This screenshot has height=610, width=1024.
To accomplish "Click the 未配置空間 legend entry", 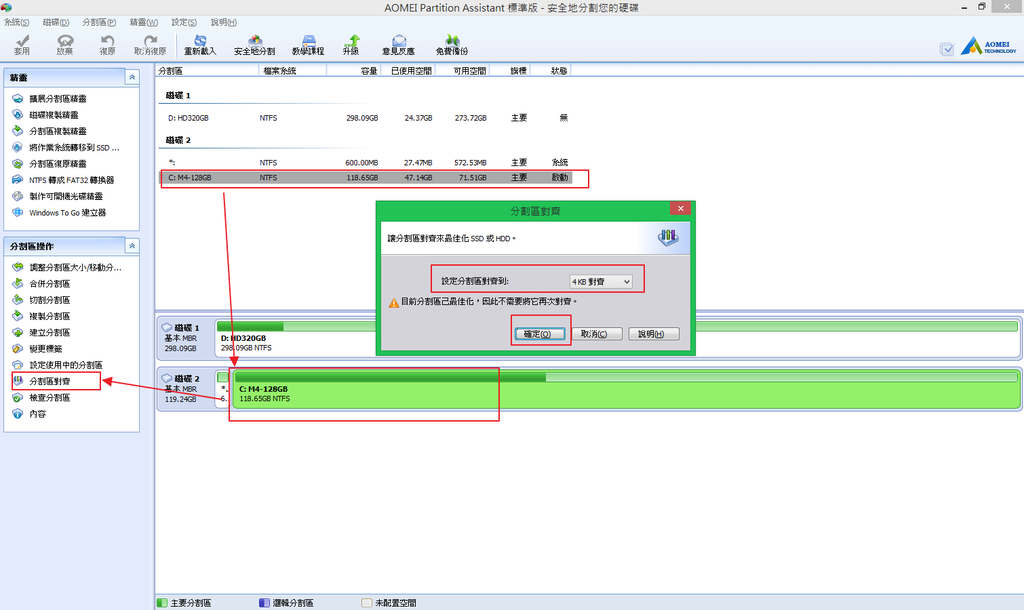I will coord(389,603).
